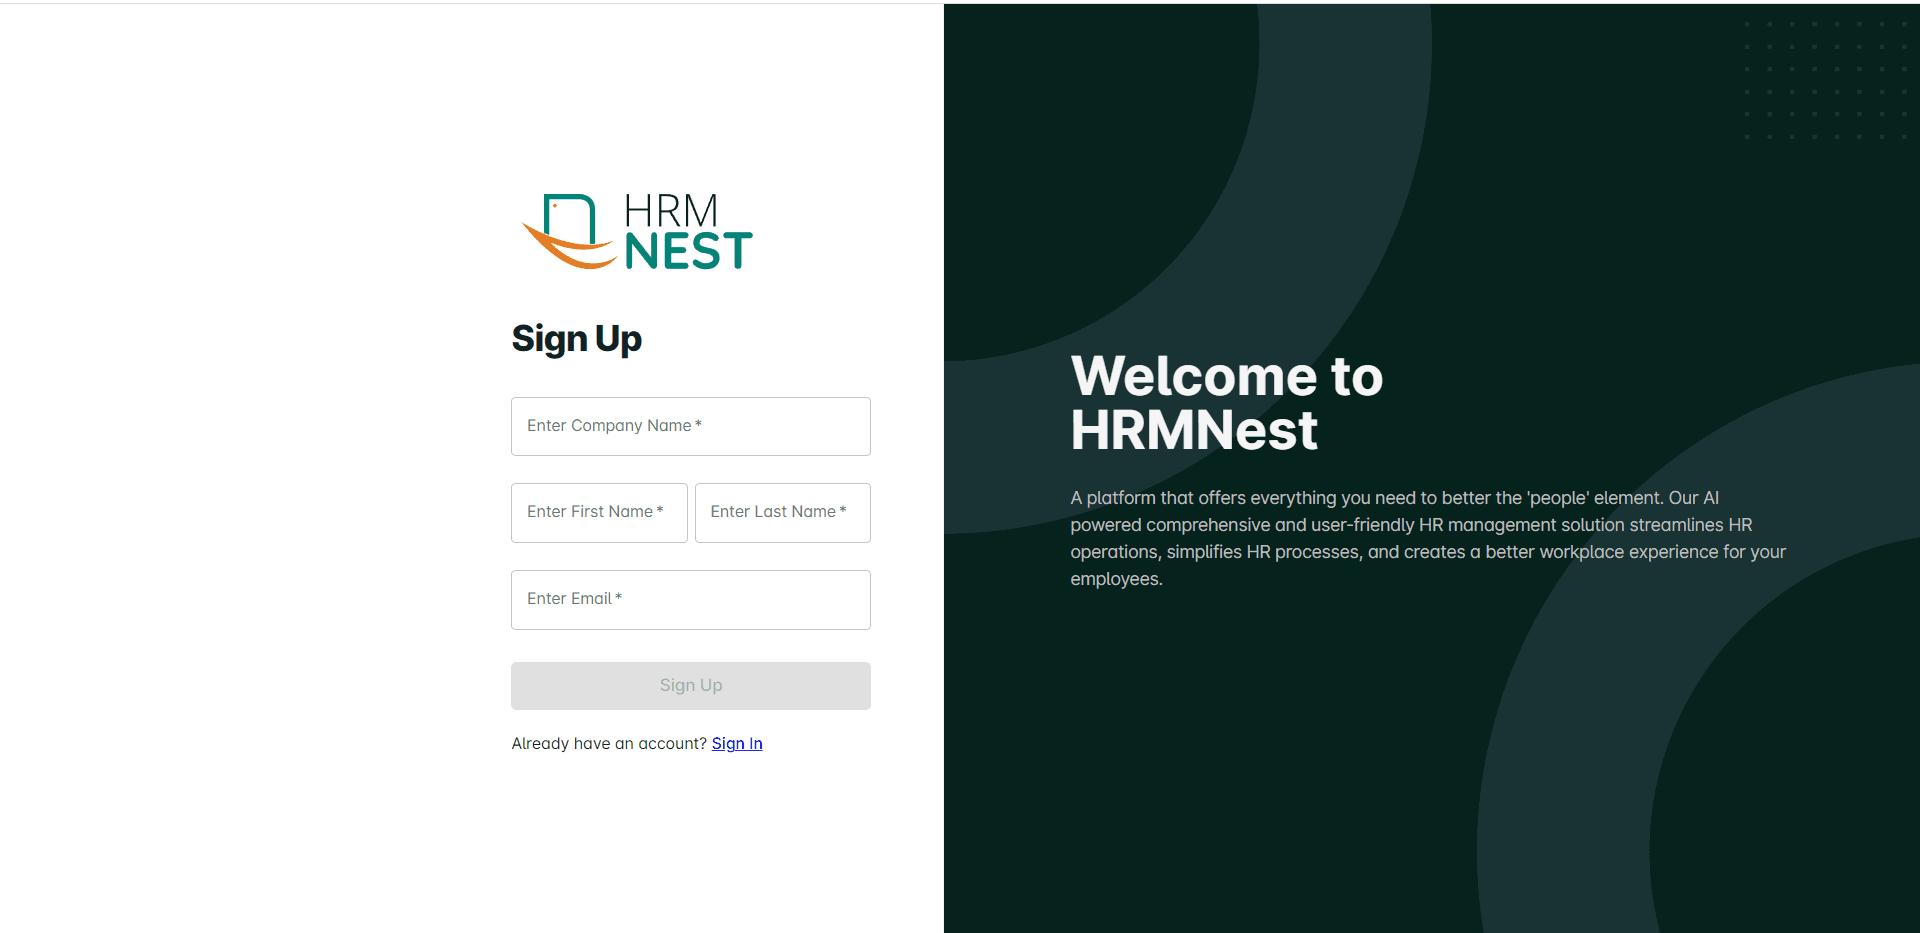
Task: Click the dotted grid decoration pattern
Action: 1826,80
